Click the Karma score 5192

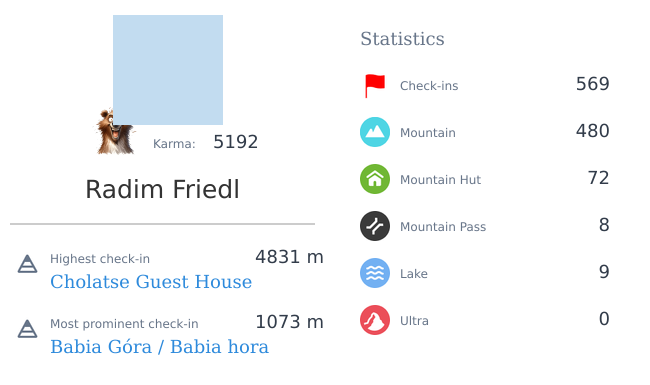pyautogui.click(x=235, y=142)
